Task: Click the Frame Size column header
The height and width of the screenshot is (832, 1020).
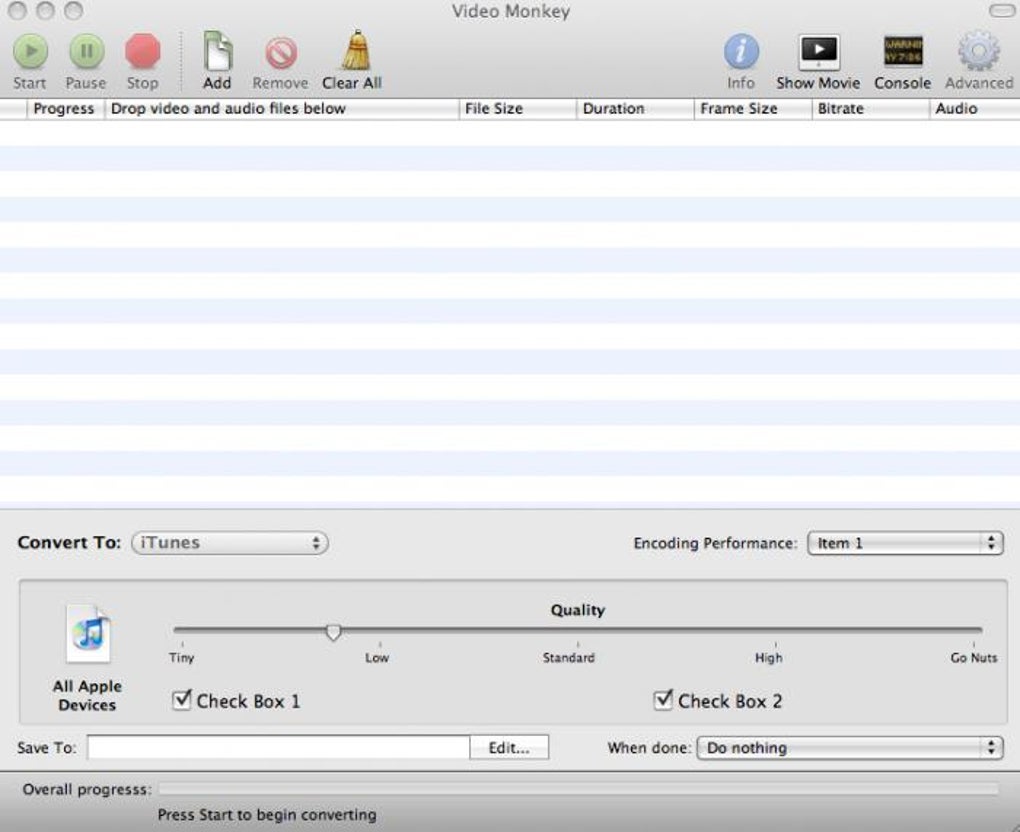Action: [753, 109]
